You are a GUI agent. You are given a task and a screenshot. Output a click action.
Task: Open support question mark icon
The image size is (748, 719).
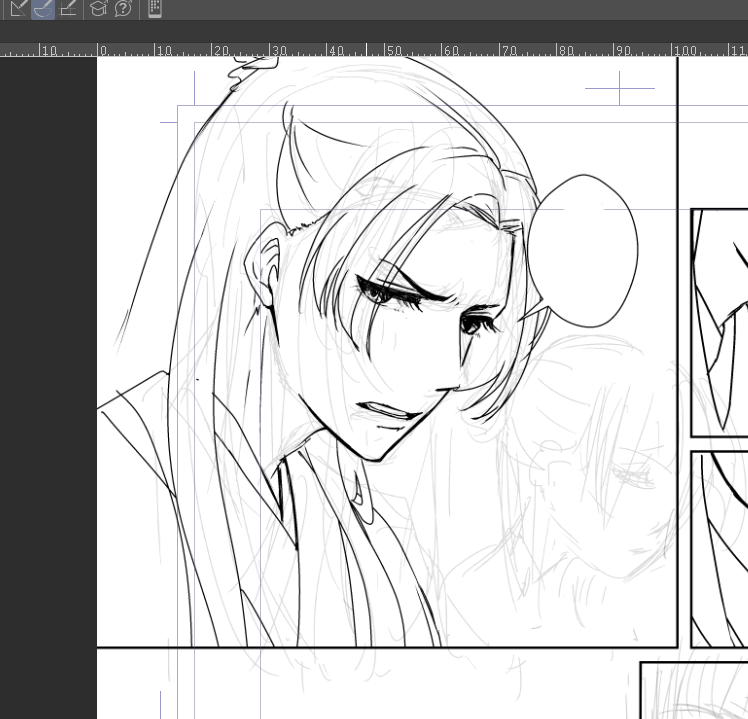pos(123,8)
